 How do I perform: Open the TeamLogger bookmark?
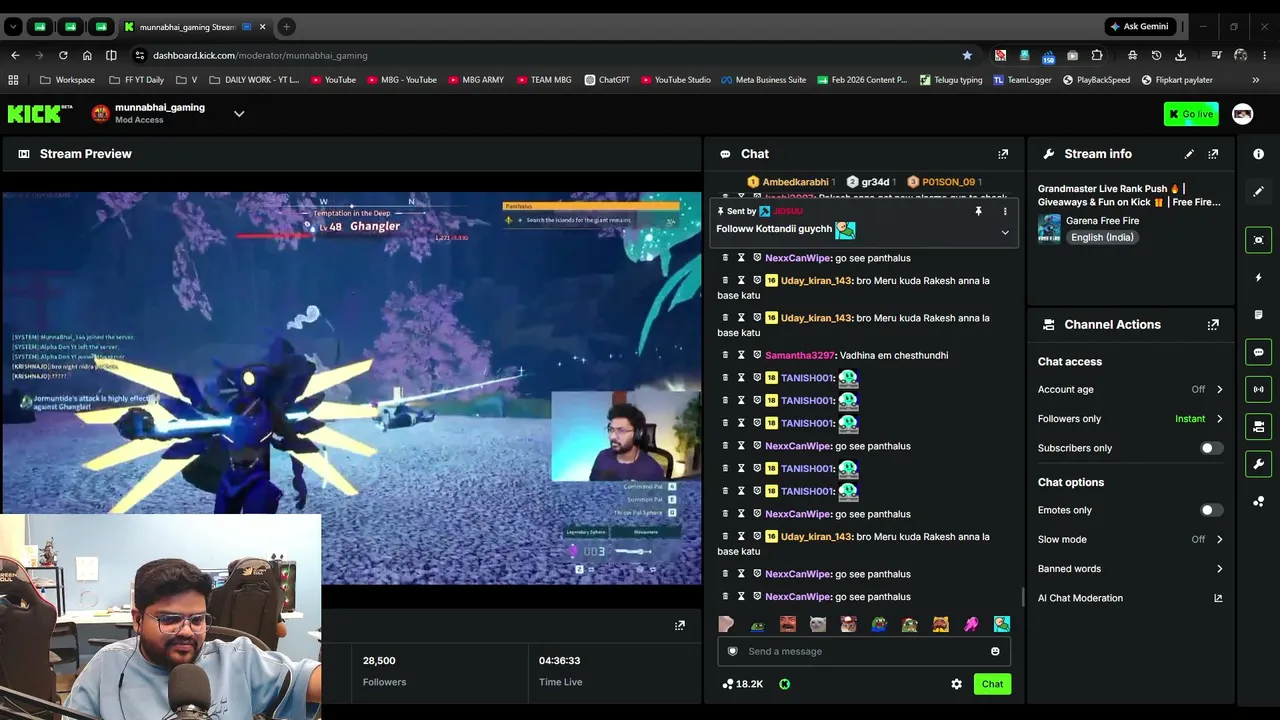pyautogui.click(x=1022, y=80)
